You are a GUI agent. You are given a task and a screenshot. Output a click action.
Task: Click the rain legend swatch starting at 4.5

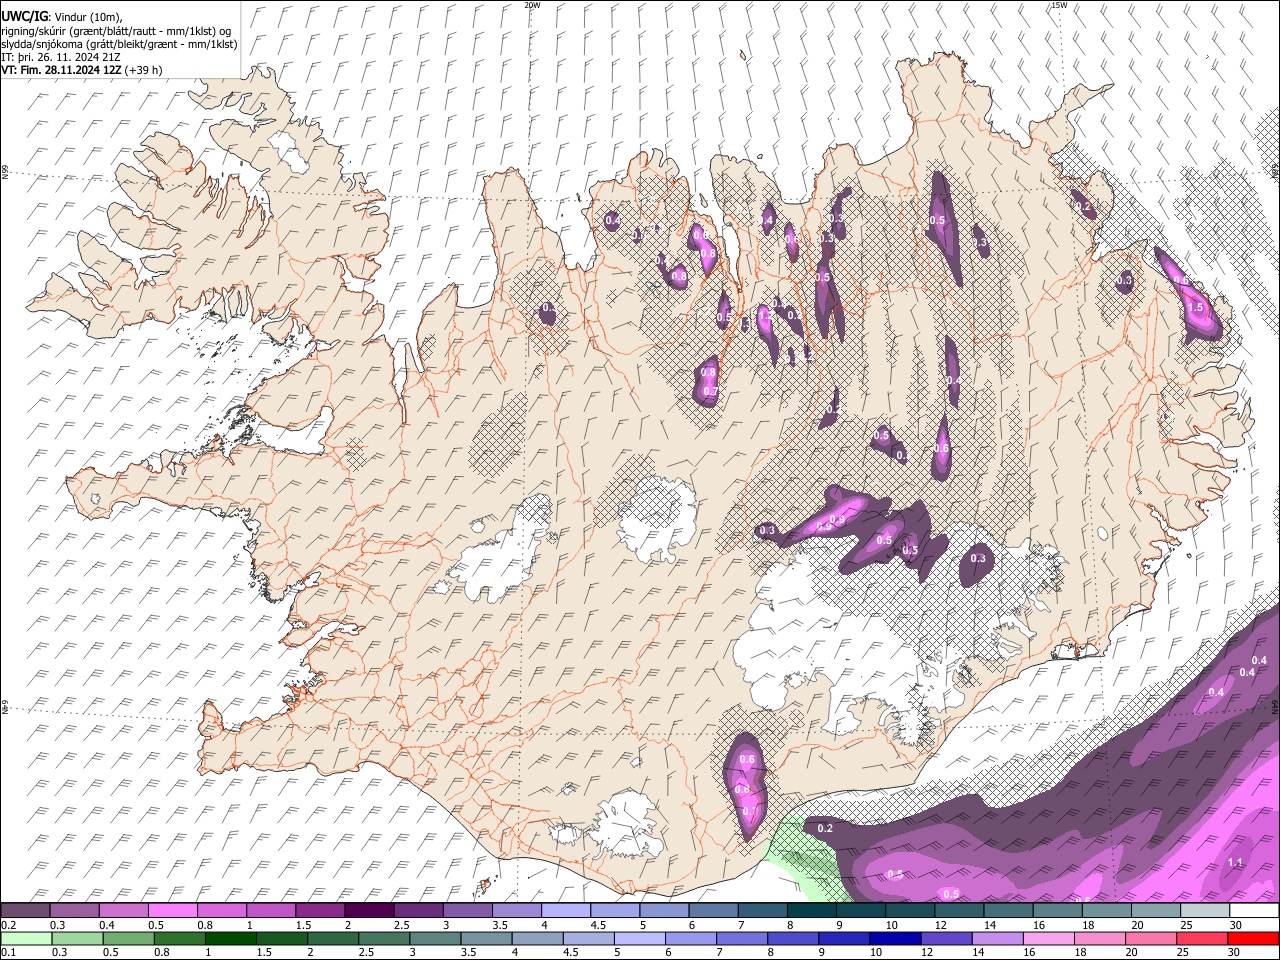(588, 938)
